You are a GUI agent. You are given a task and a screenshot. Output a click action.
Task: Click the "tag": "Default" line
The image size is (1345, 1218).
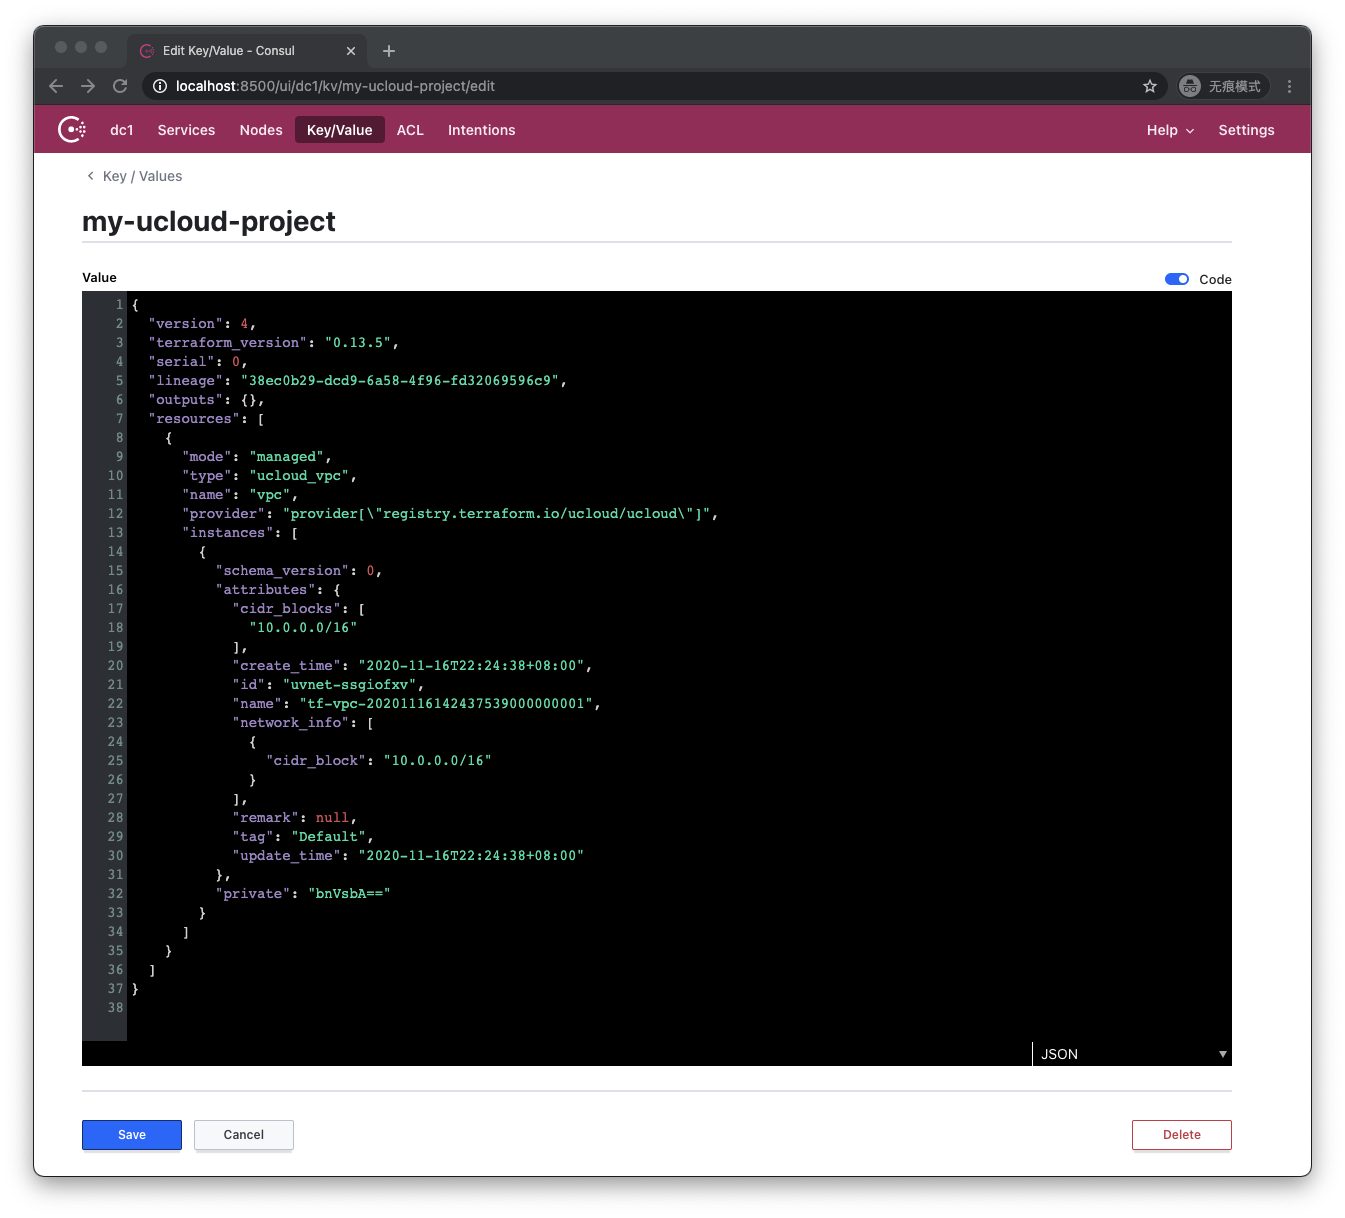[303, 837]
